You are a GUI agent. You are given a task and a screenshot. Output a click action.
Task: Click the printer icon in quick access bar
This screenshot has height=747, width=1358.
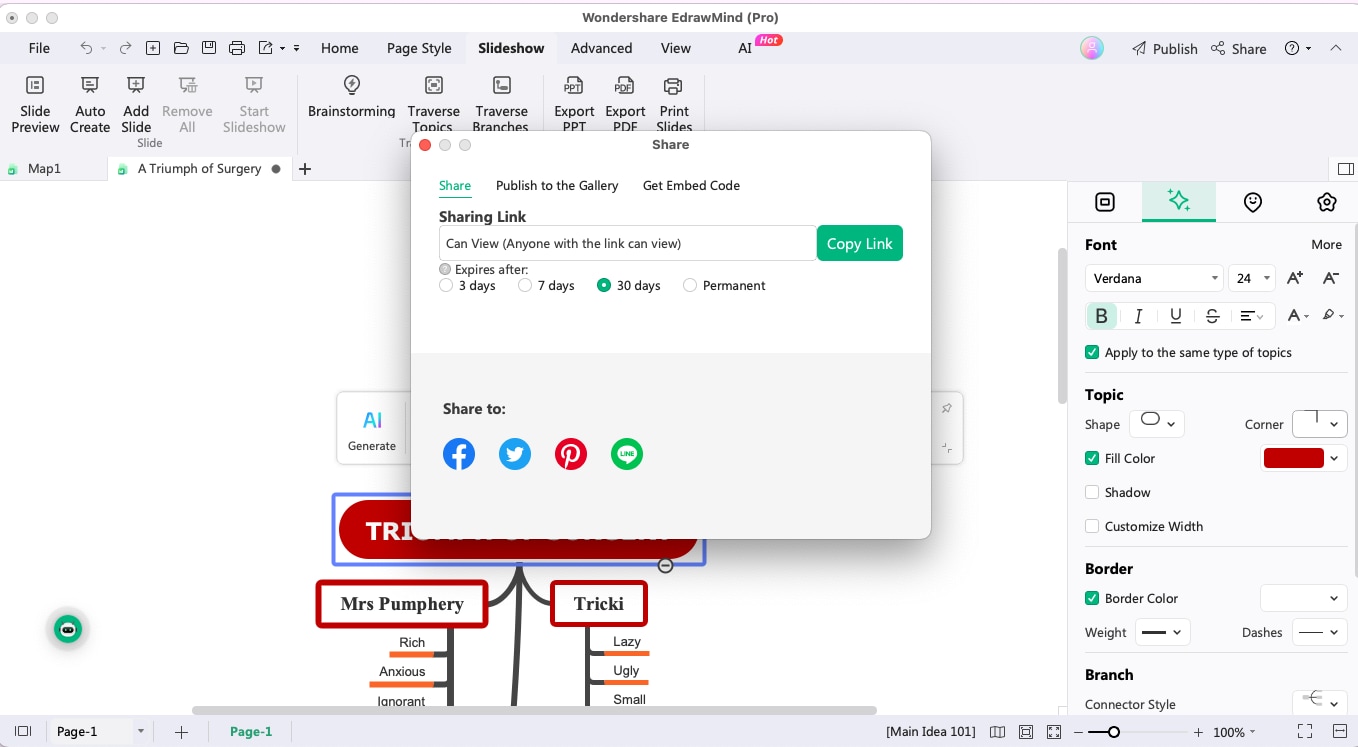[237, 48]
